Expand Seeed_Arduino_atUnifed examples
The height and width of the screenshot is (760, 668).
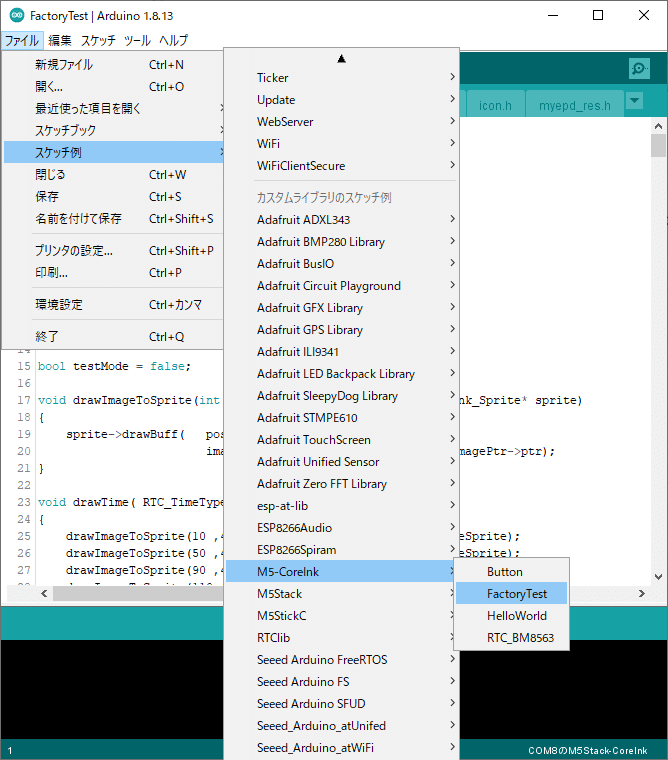pyautogui.click(x=341, y=726)
